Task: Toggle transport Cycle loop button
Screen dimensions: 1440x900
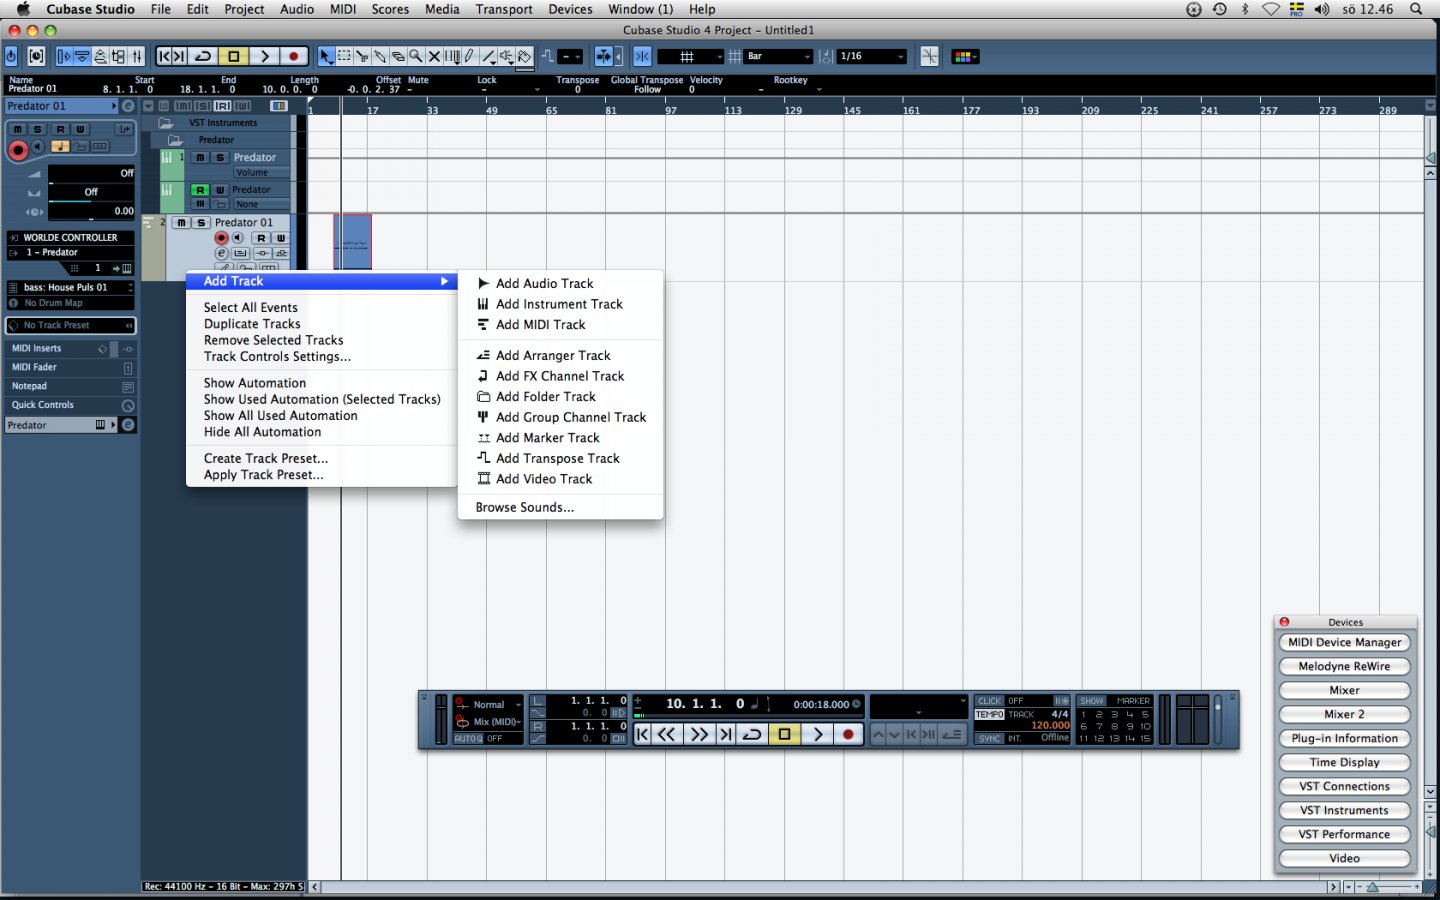Action: coord(752,734)
